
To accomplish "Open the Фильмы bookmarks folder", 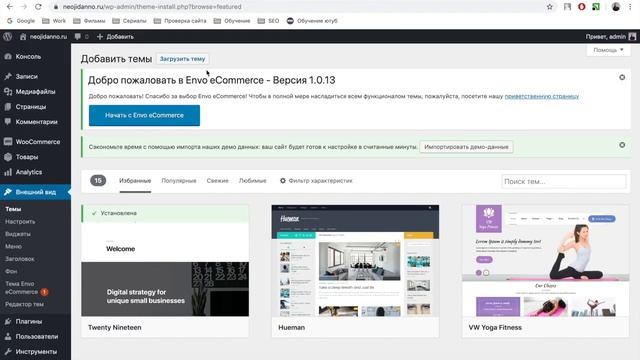I will pyautogui.click(x=89, y=21).
